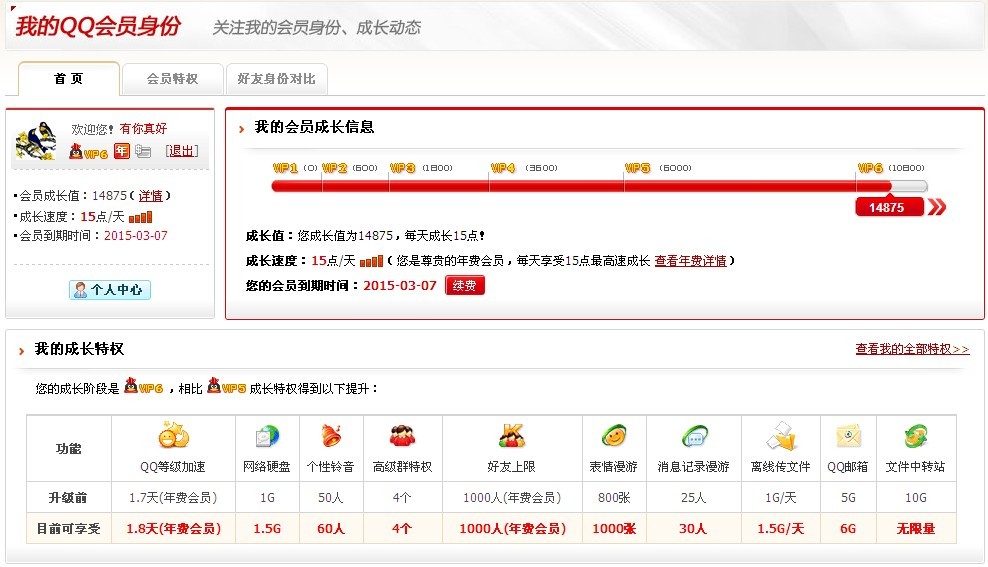Click the 30人 current value cell

[x=694, y=529]
